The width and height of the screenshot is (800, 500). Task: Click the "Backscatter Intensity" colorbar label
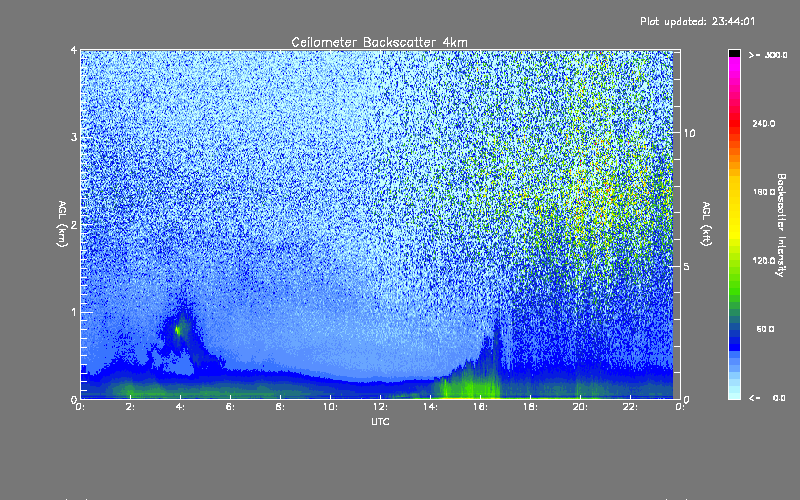[781, 225]
